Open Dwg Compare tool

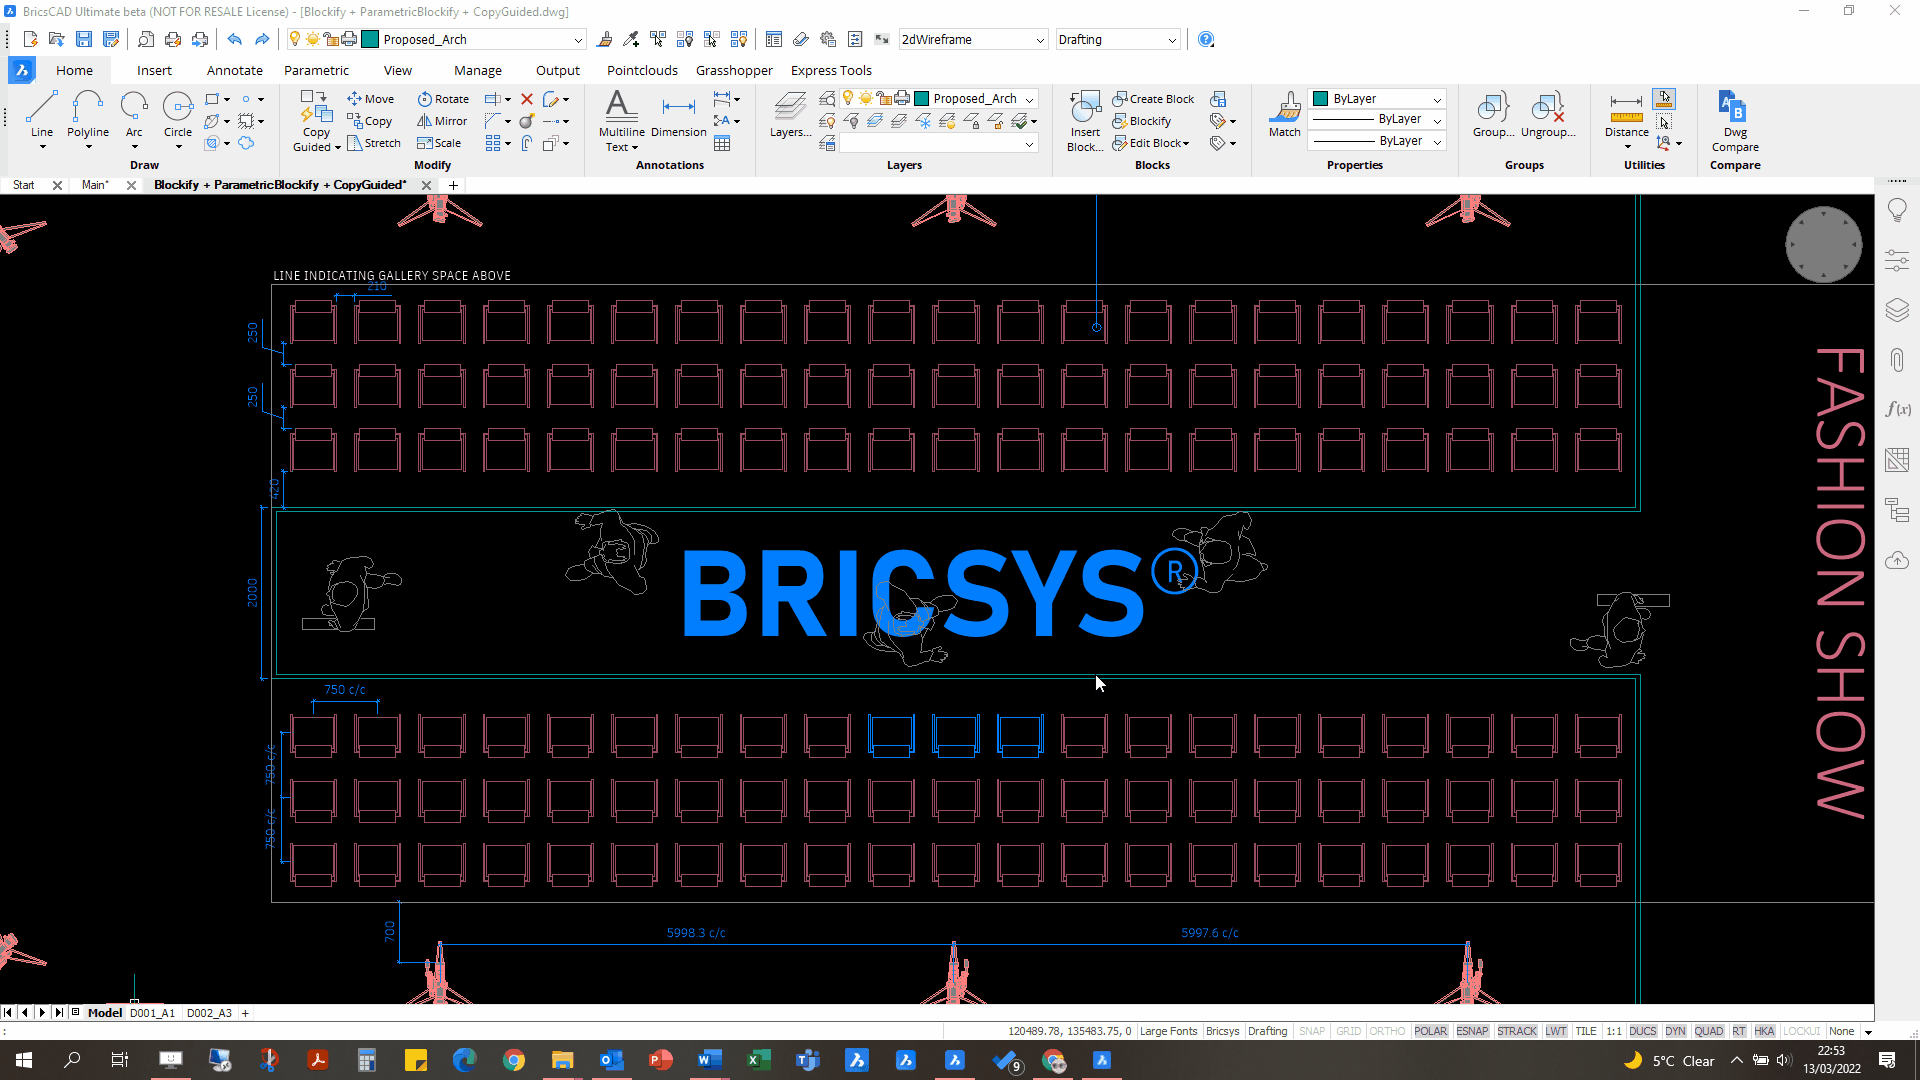[1734, 120]
